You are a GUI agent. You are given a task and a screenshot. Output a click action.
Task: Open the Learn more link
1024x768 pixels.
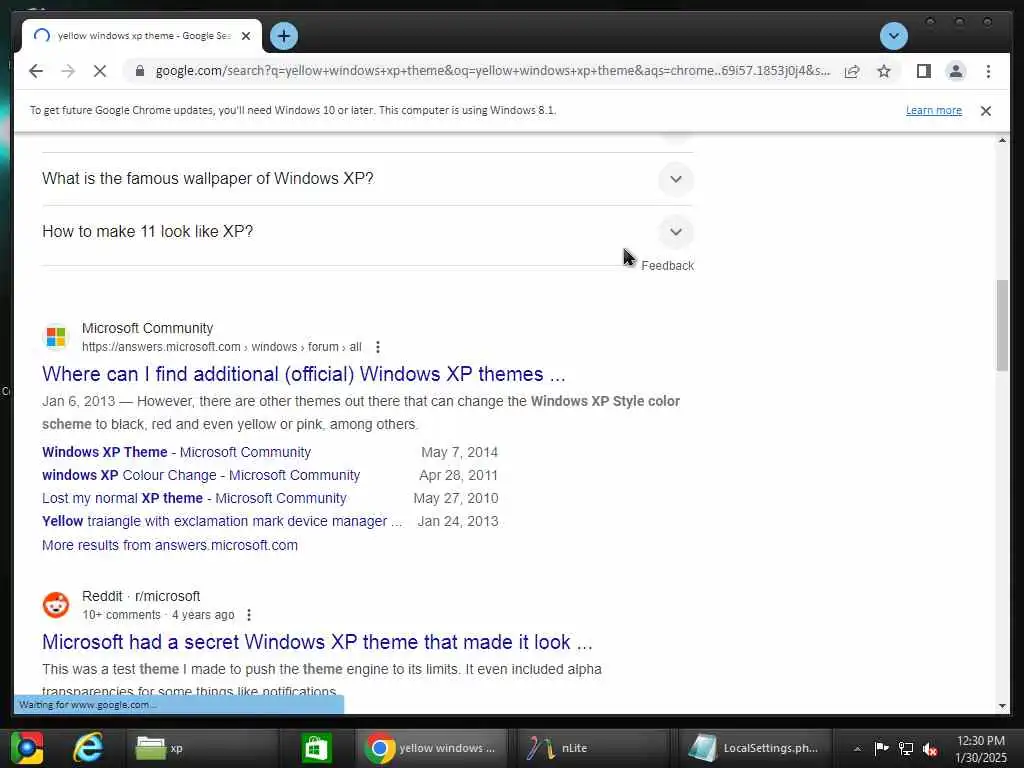[x=933, y=110]
